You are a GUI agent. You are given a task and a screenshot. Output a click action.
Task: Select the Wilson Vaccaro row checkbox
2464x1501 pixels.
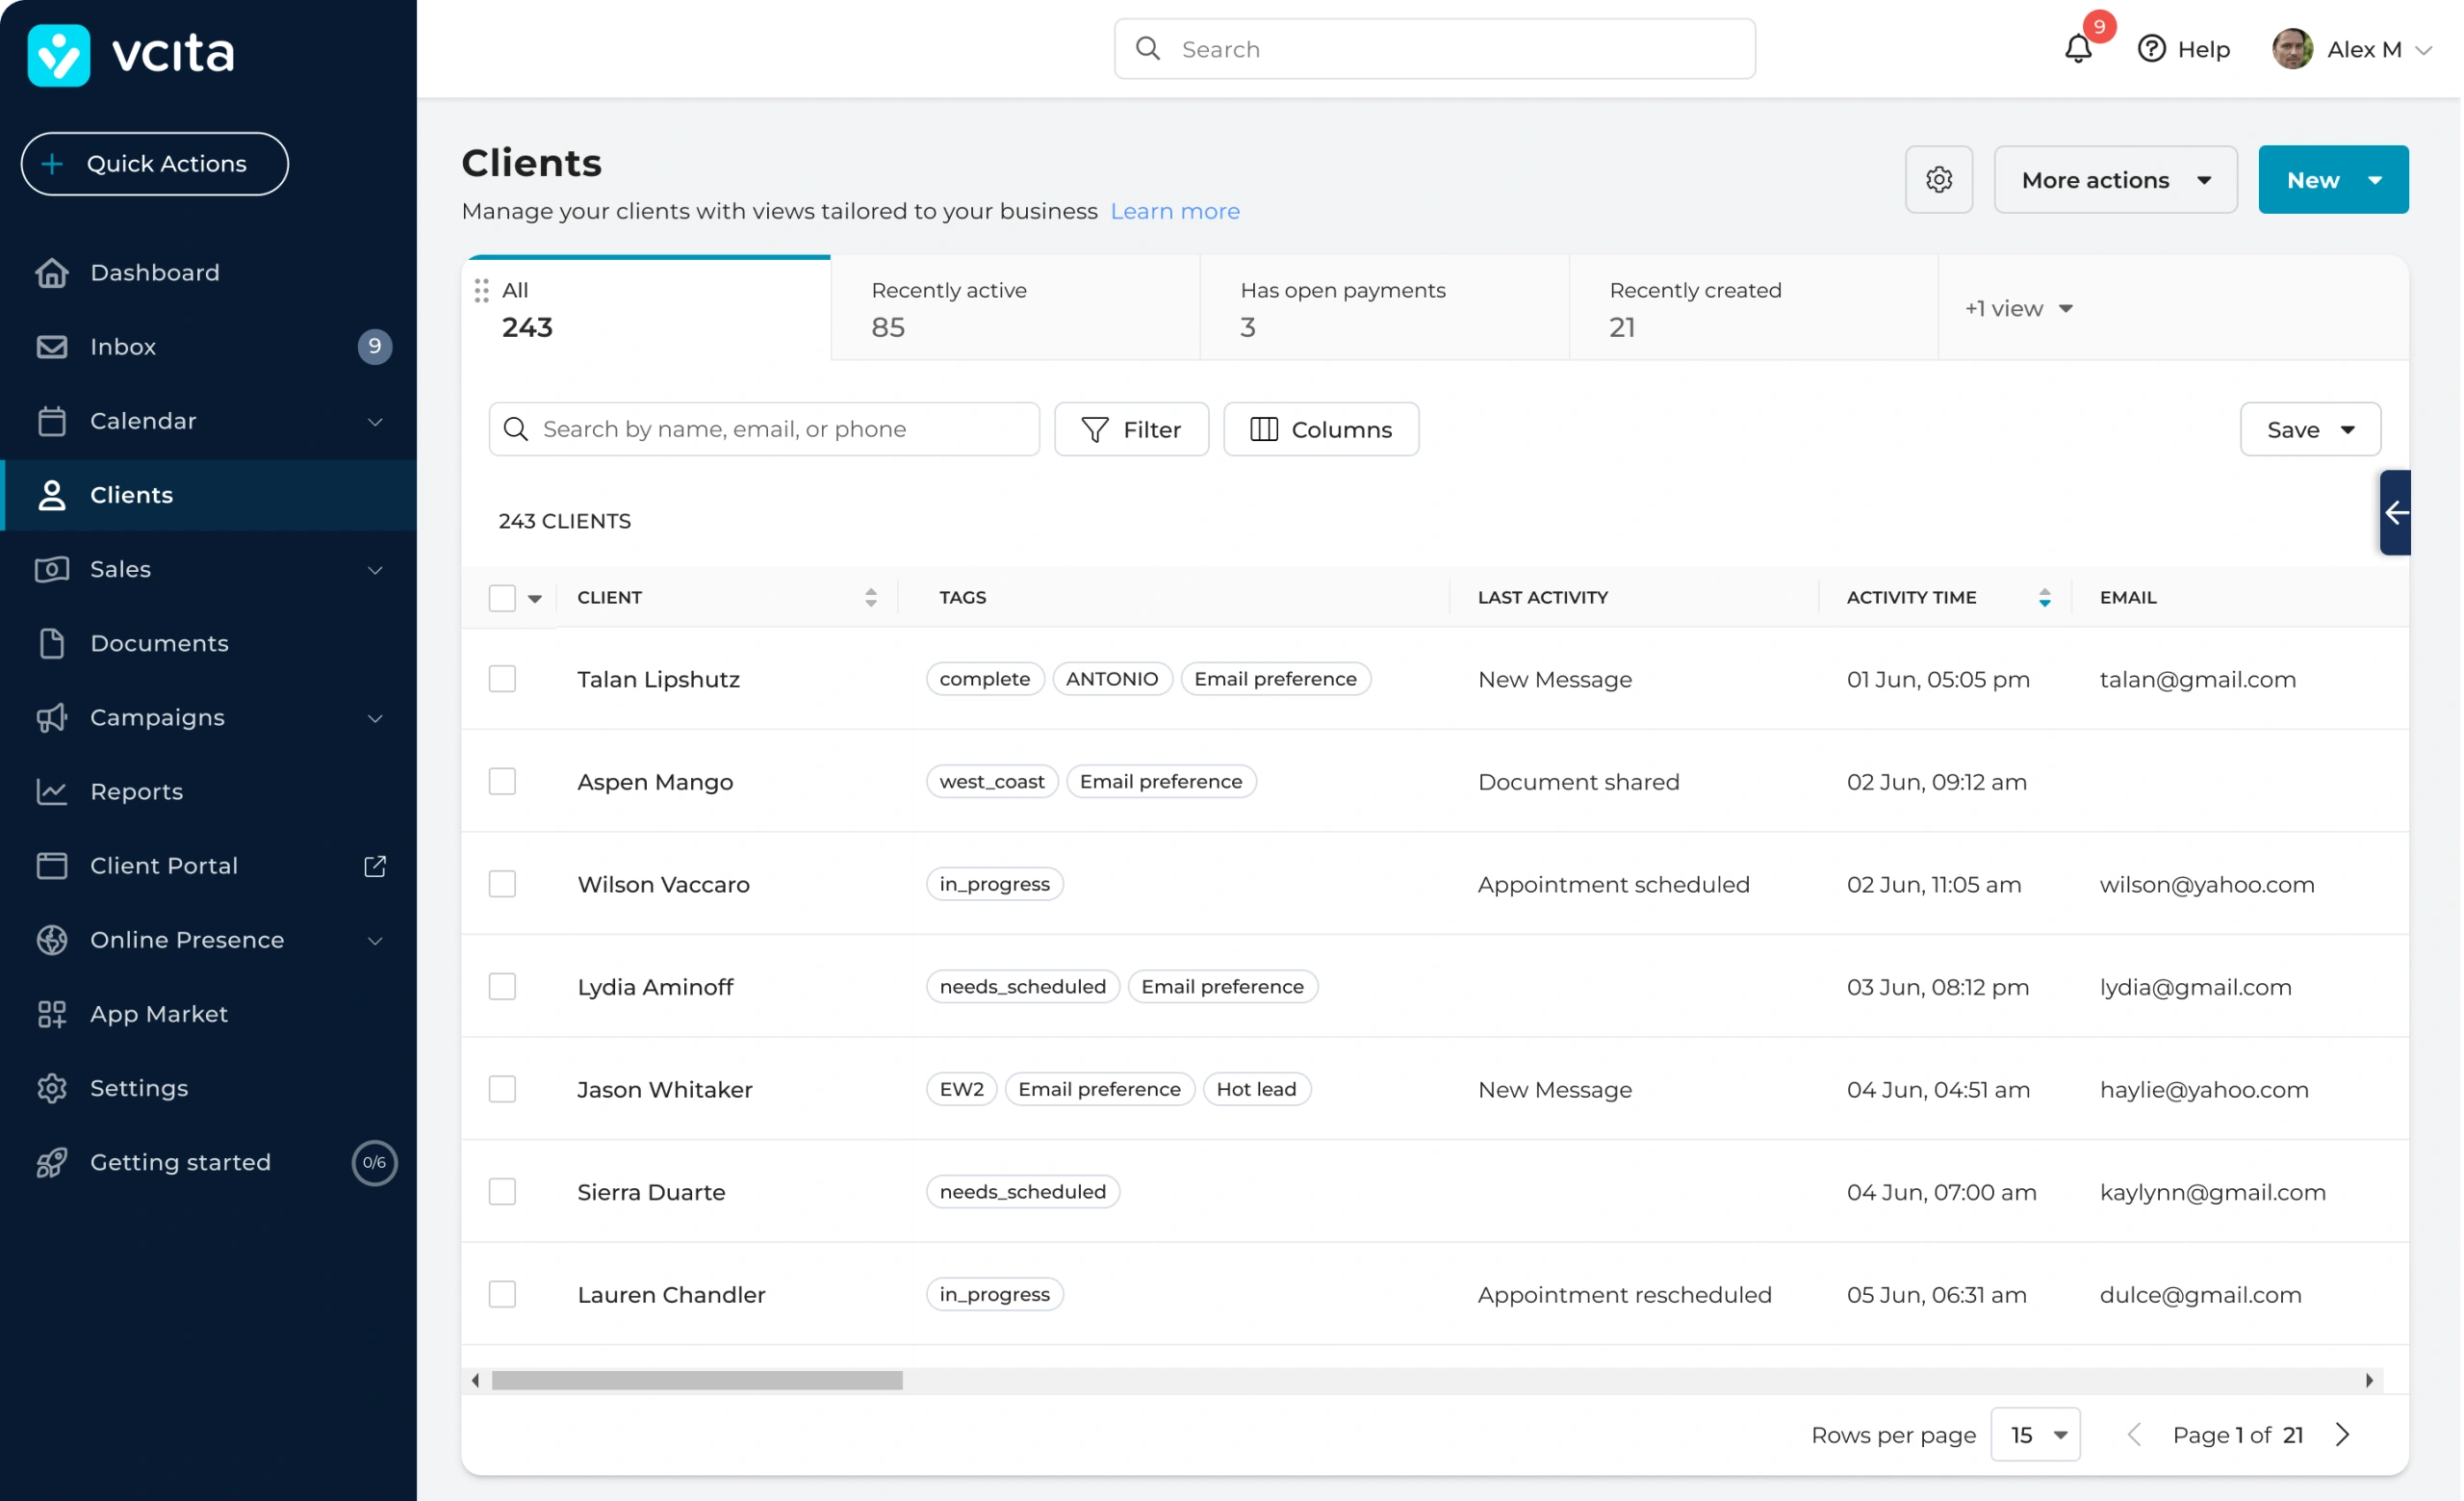point(502,884)
